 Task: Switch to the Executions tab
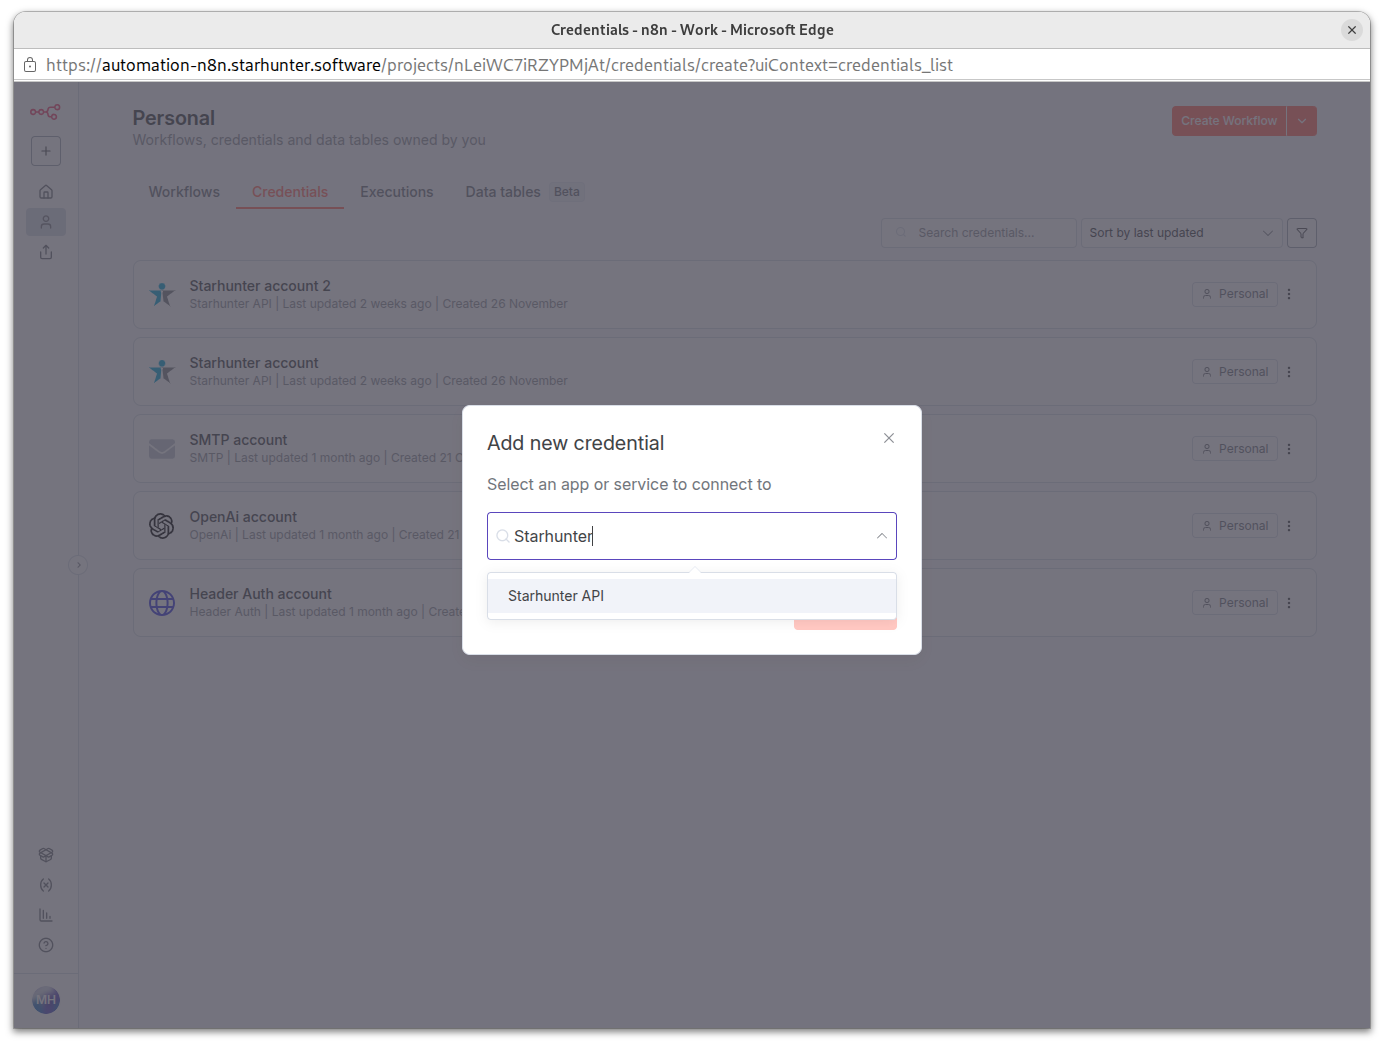point(397,192)
